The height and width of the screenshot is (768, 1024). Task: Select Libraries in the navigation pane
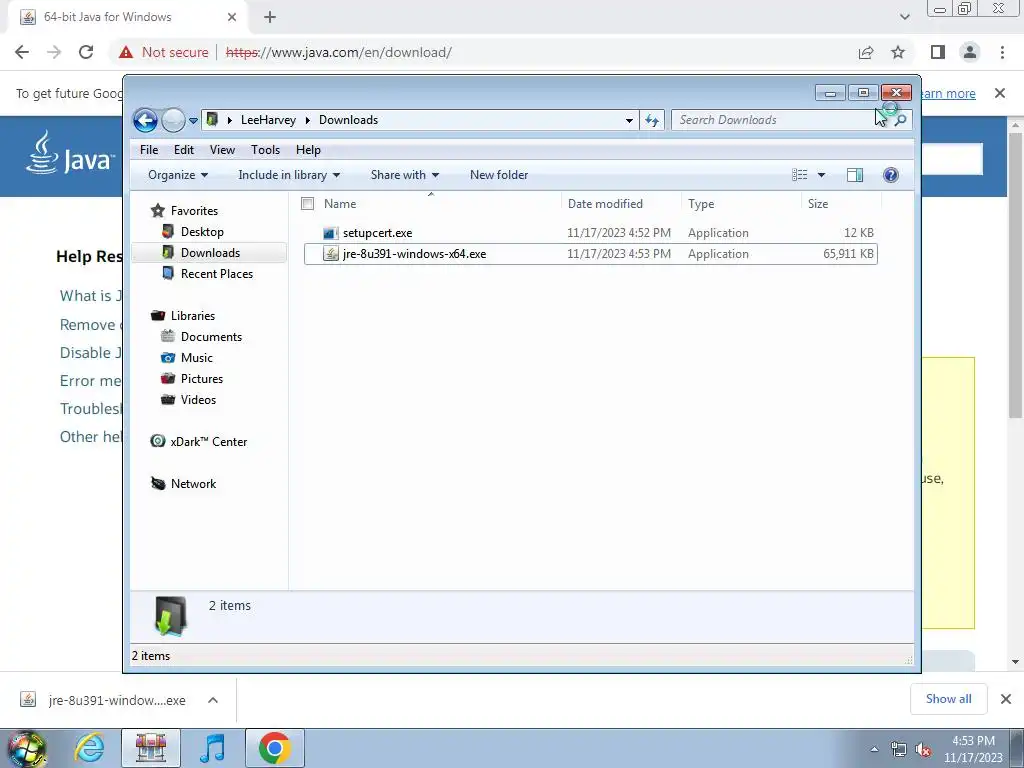click(193, 315)
